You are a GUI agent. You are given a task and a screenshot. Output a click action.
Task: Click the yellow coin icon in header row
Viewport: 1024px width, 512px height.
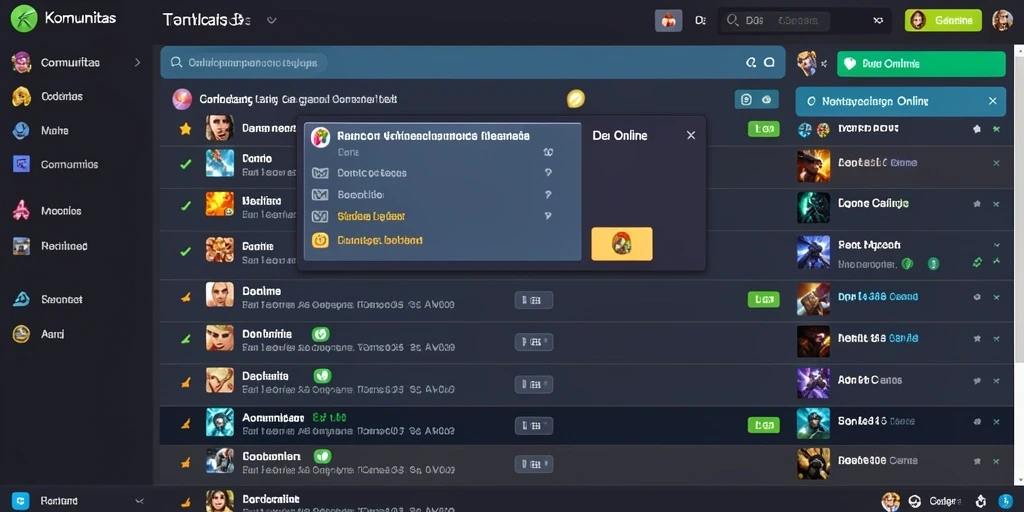pyautogui.click(x=575, y=99)
